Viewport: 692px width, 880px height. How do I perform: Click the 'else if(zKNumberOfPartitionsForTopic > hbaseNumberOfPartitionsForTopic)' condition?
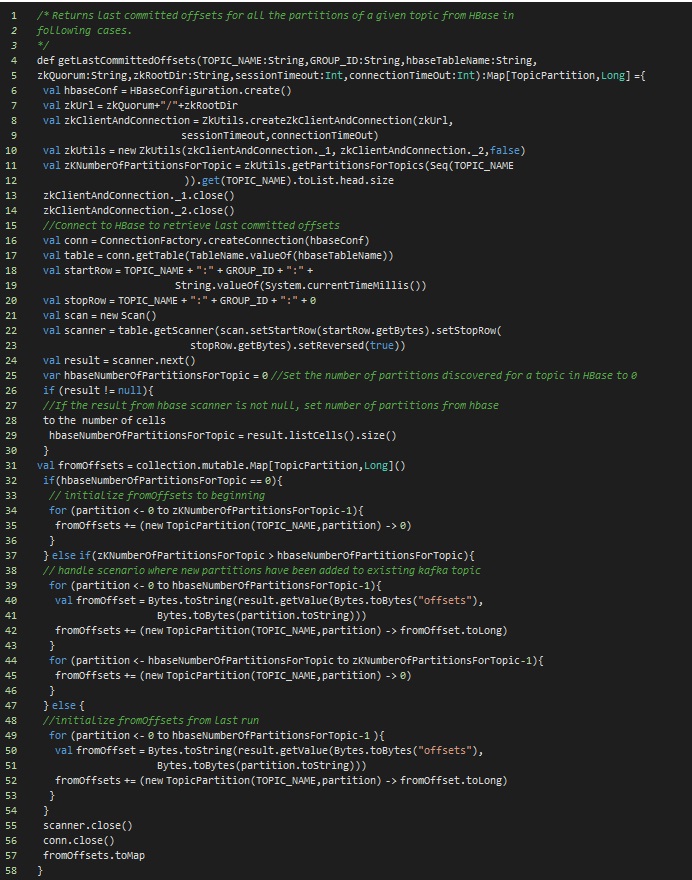click(260, 556)
